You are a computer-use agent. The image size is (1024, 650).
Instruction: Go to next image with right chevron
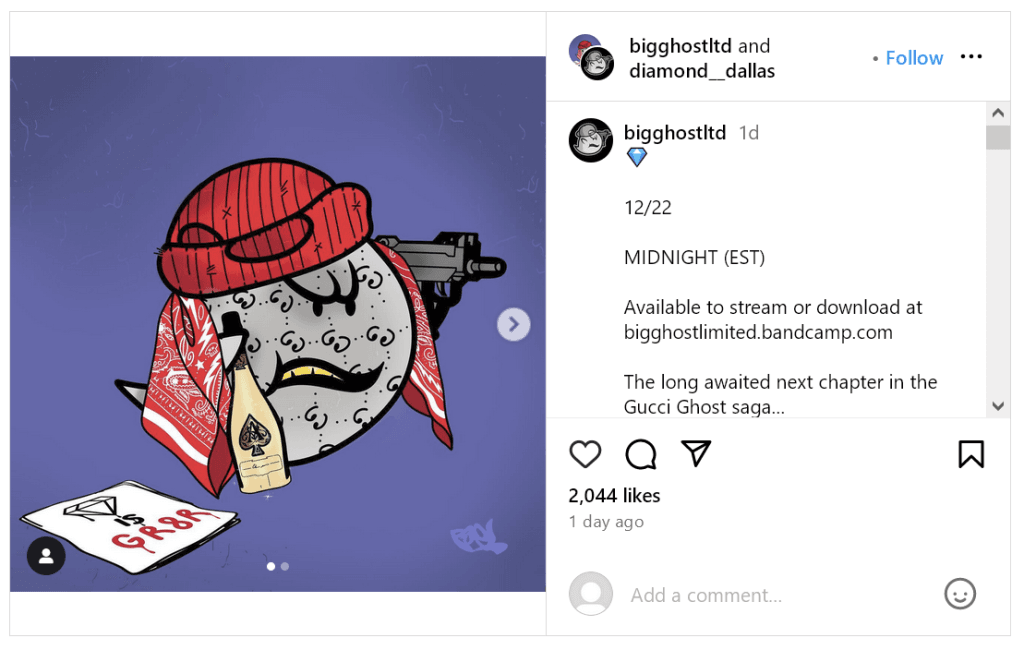point(513,324)
